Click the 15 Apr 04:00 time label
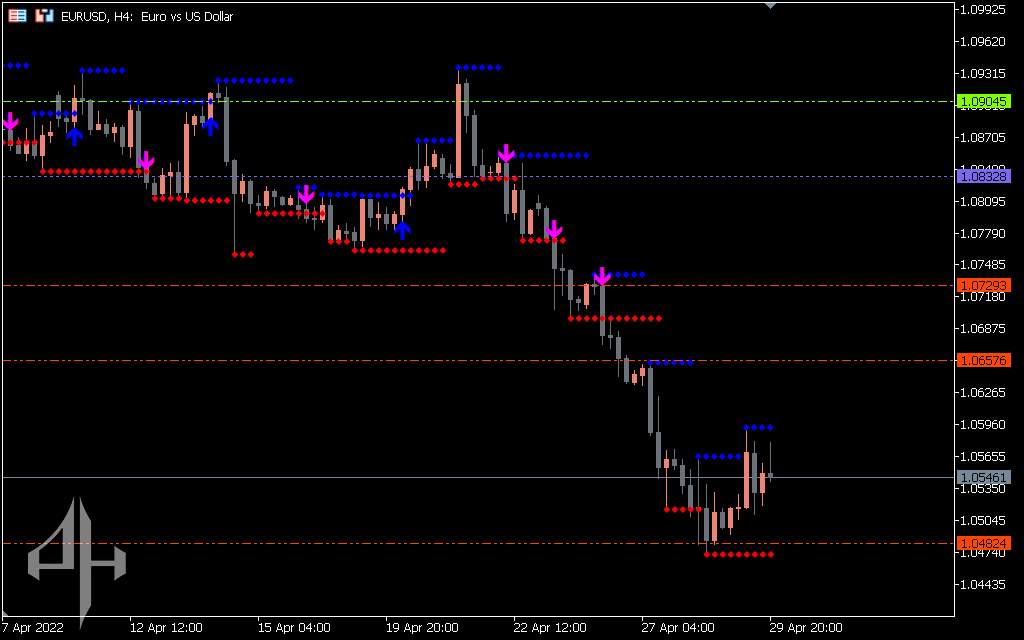 coord(294,628)
